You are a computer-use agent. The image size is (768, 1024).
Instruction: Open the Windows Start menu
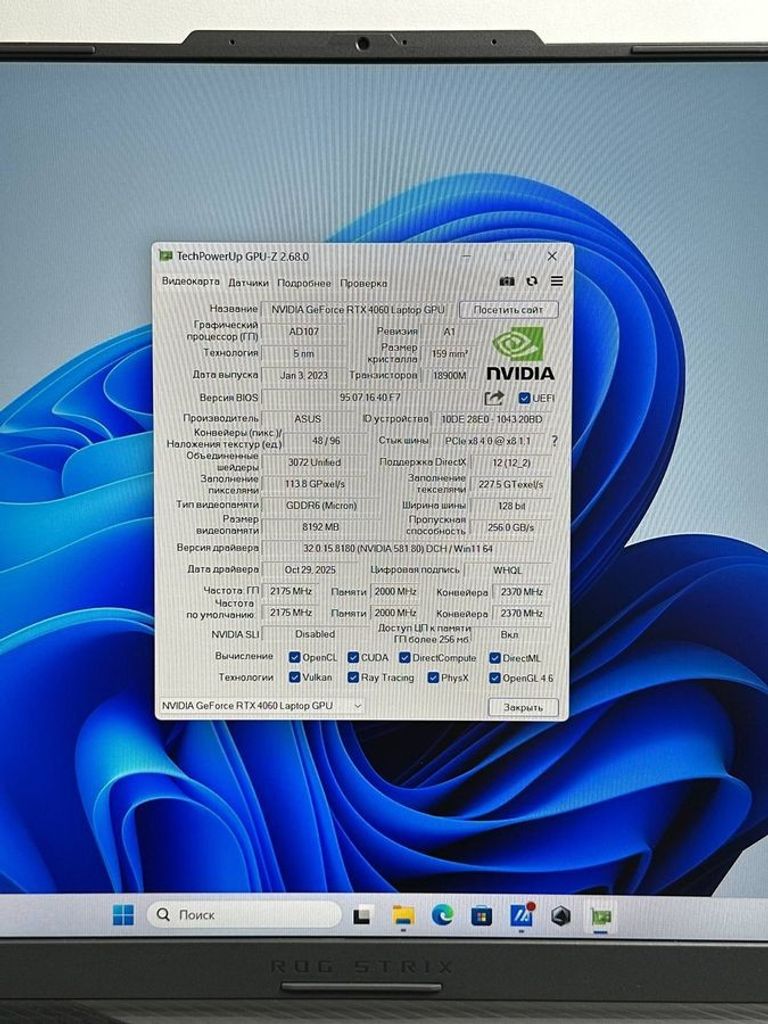pos(123,914)
